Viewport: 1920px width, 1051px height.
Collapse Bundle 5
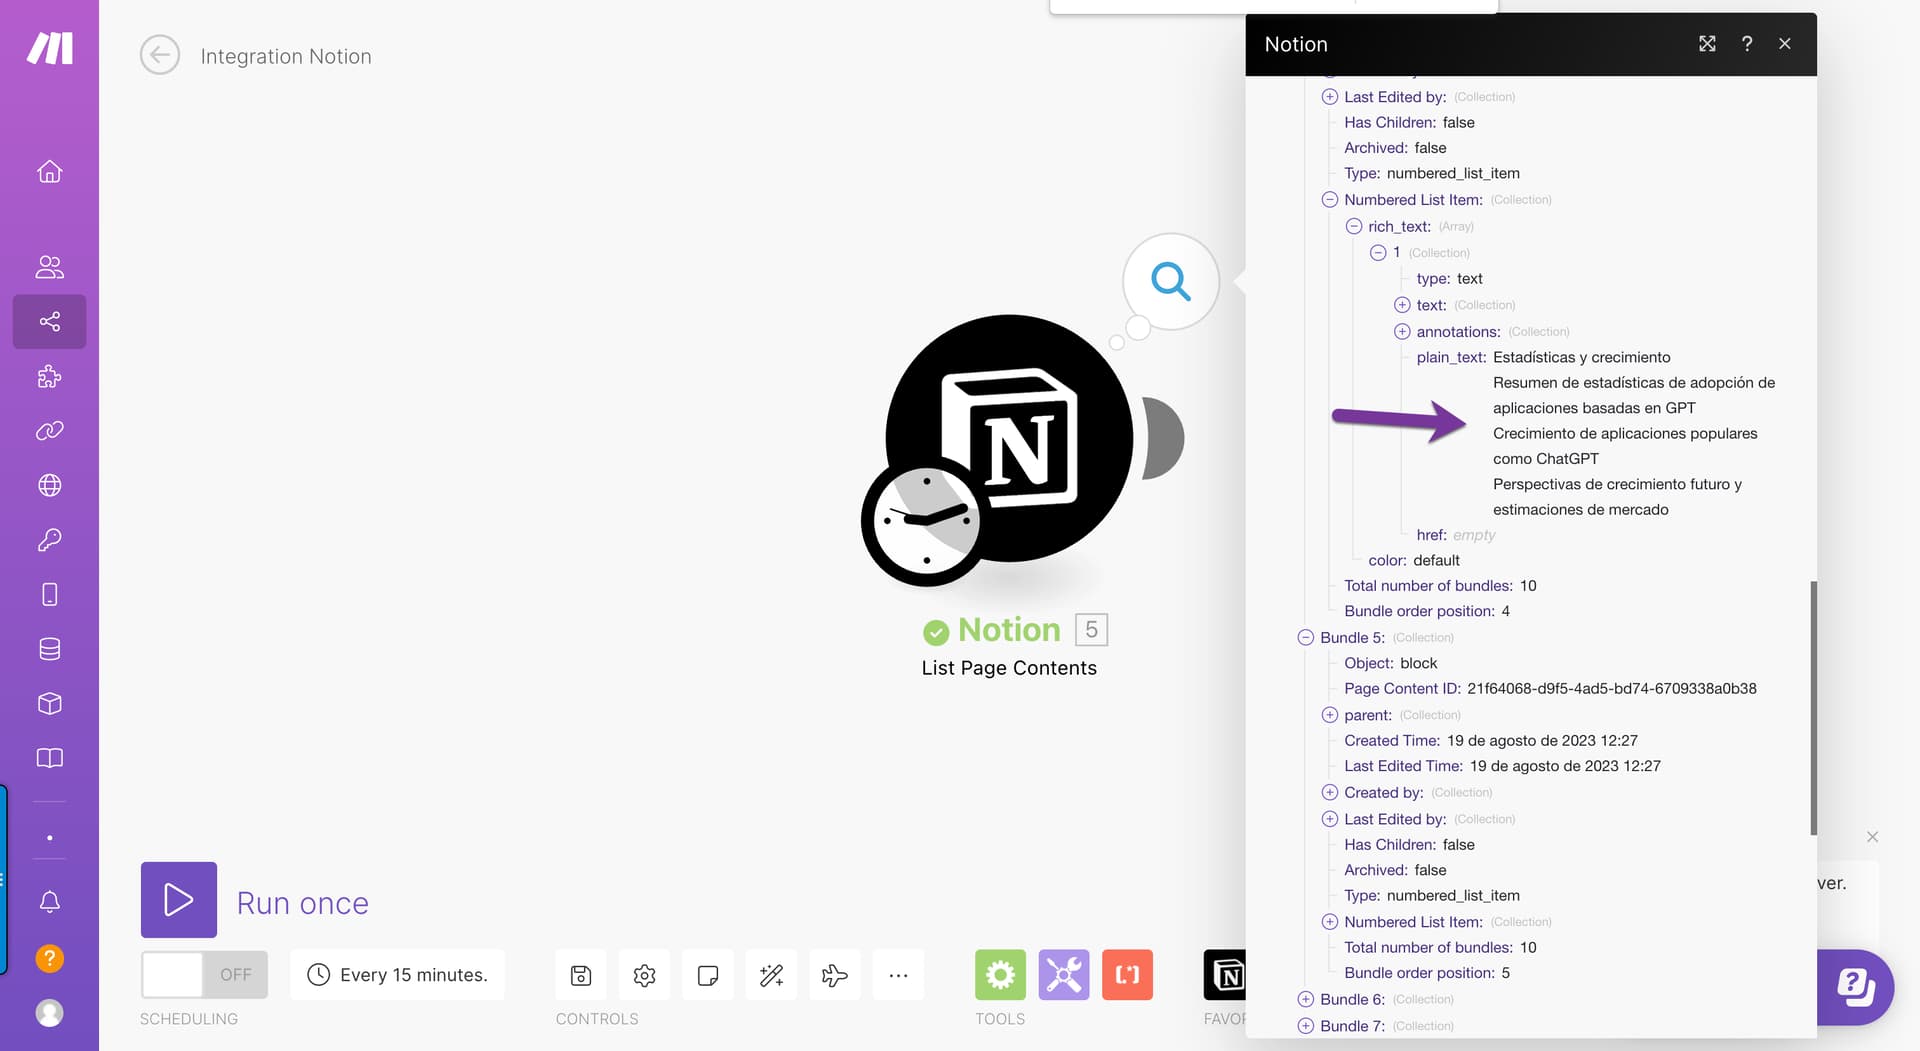click(x=1306, y=638)
